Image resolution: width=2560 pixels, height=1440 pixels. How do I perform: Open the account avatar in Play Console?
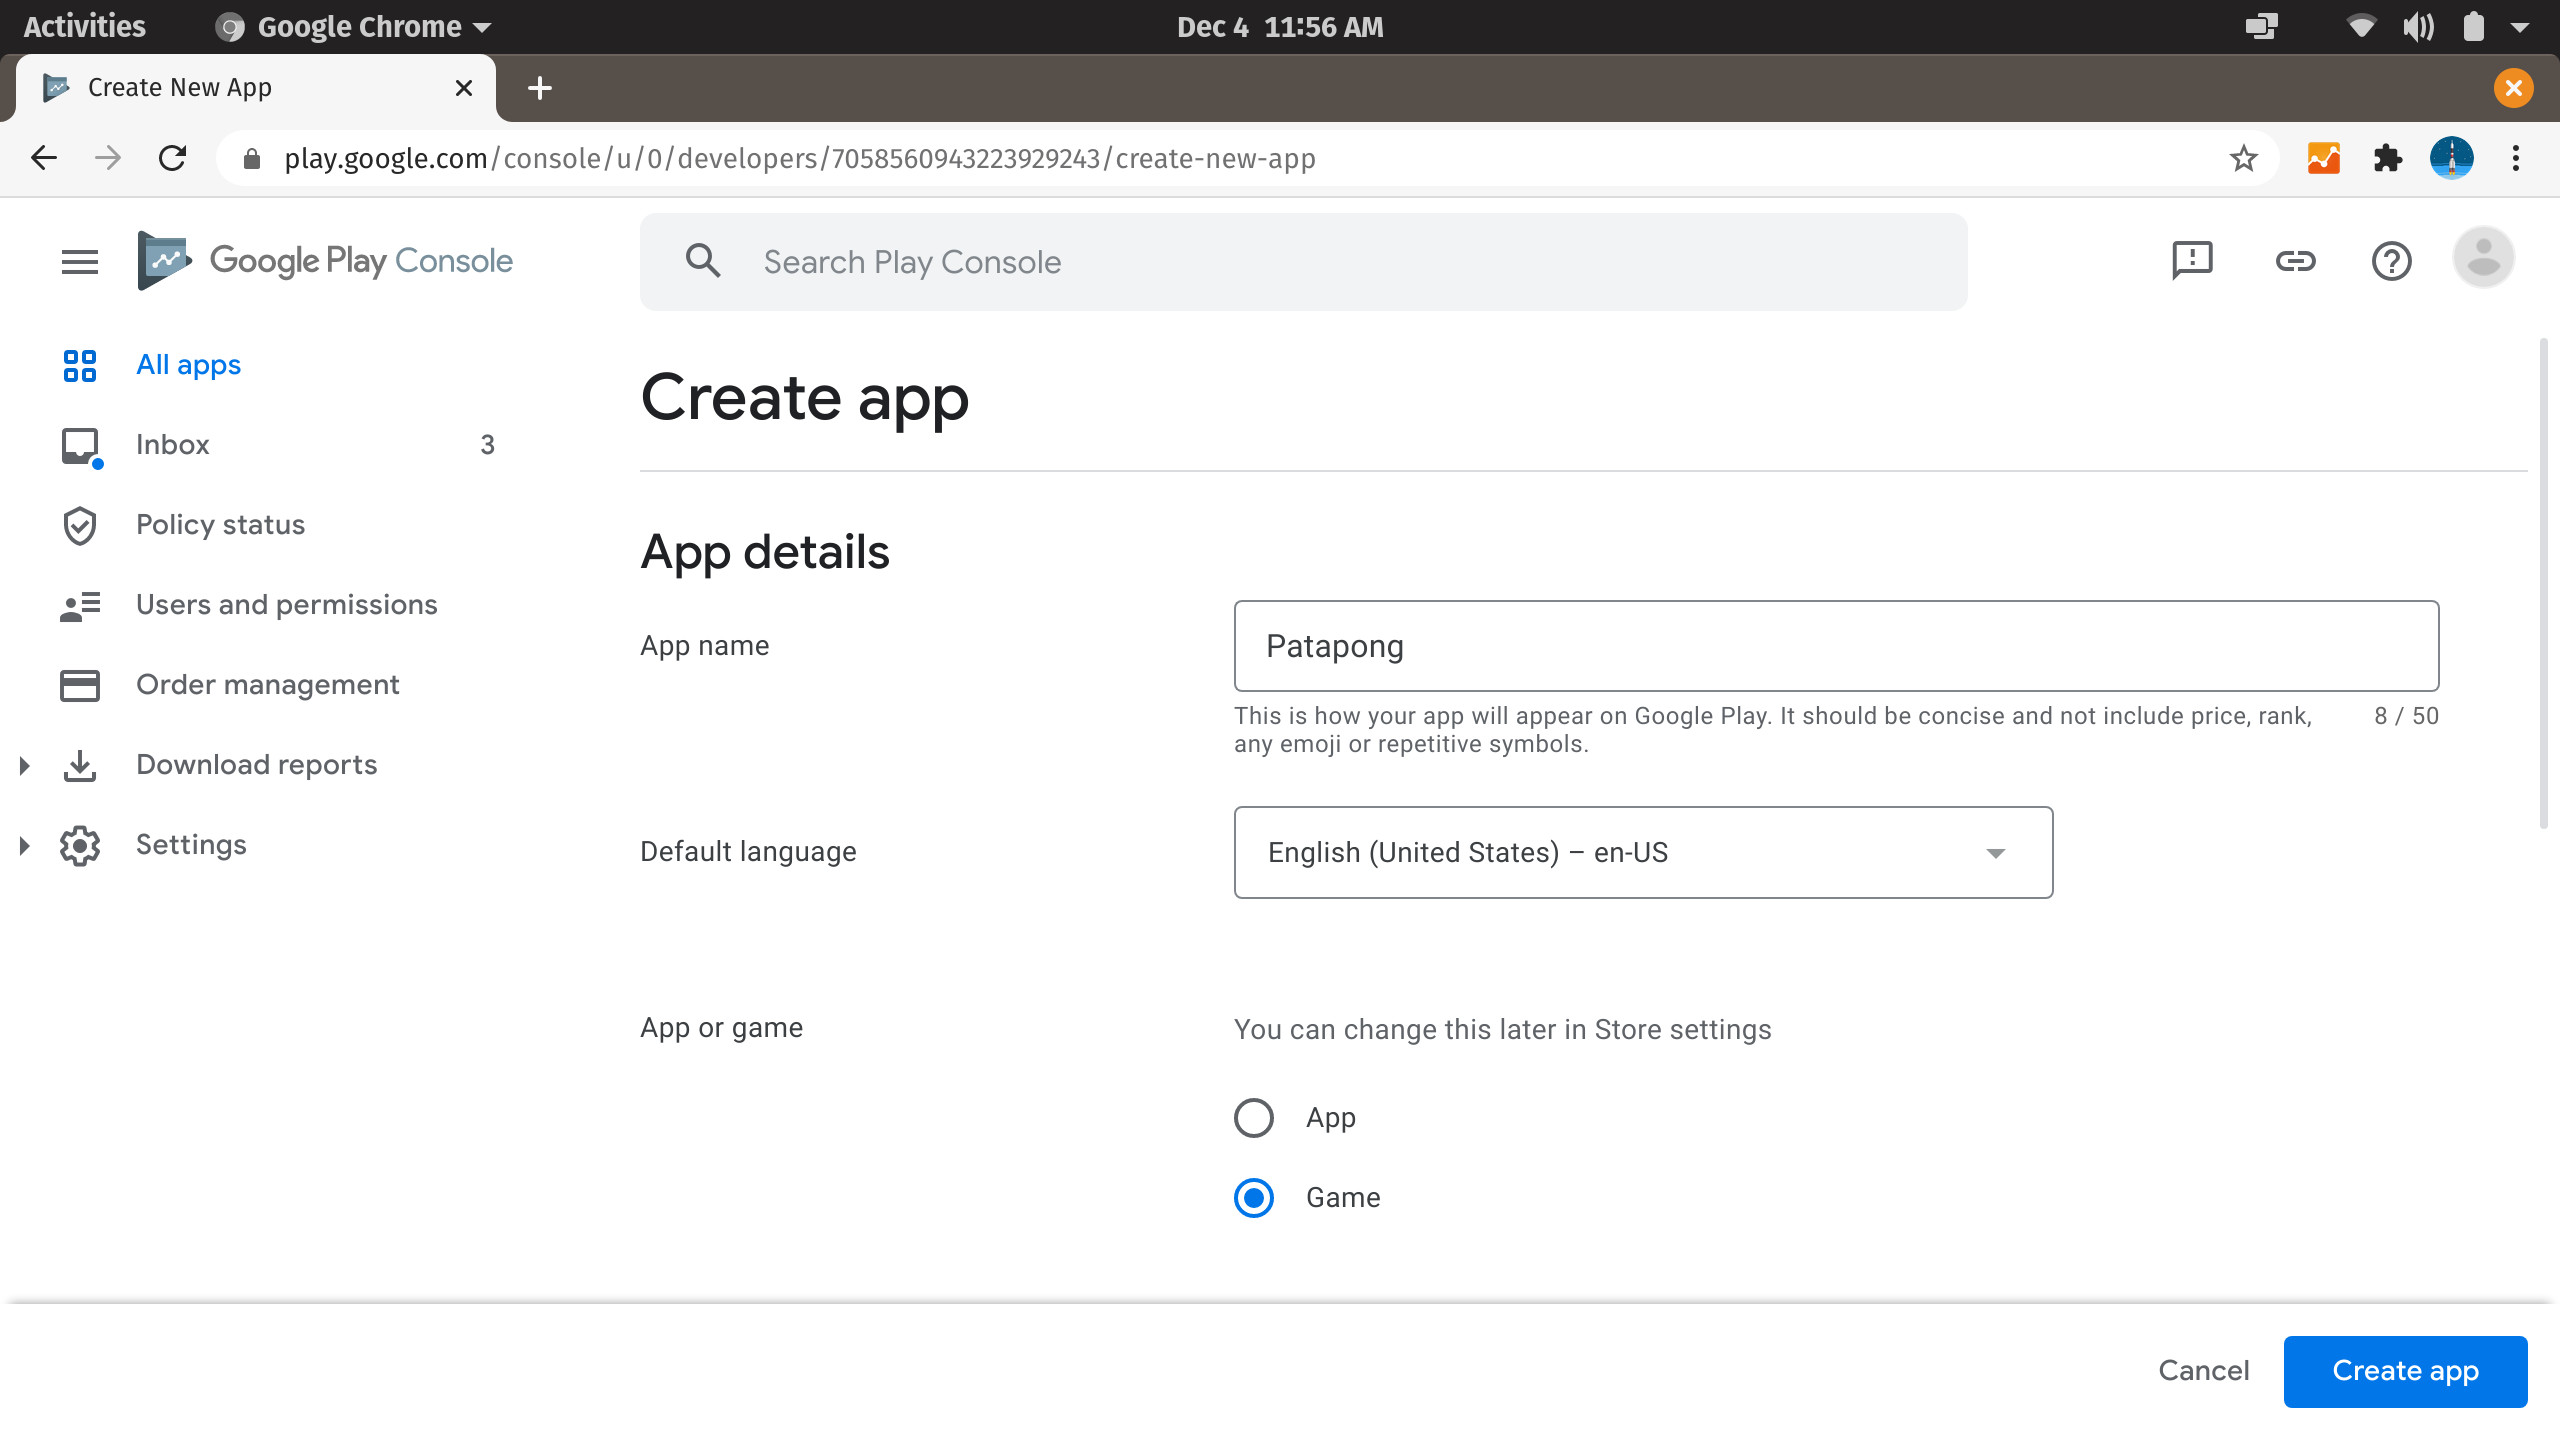click(x=2483, y=258)
